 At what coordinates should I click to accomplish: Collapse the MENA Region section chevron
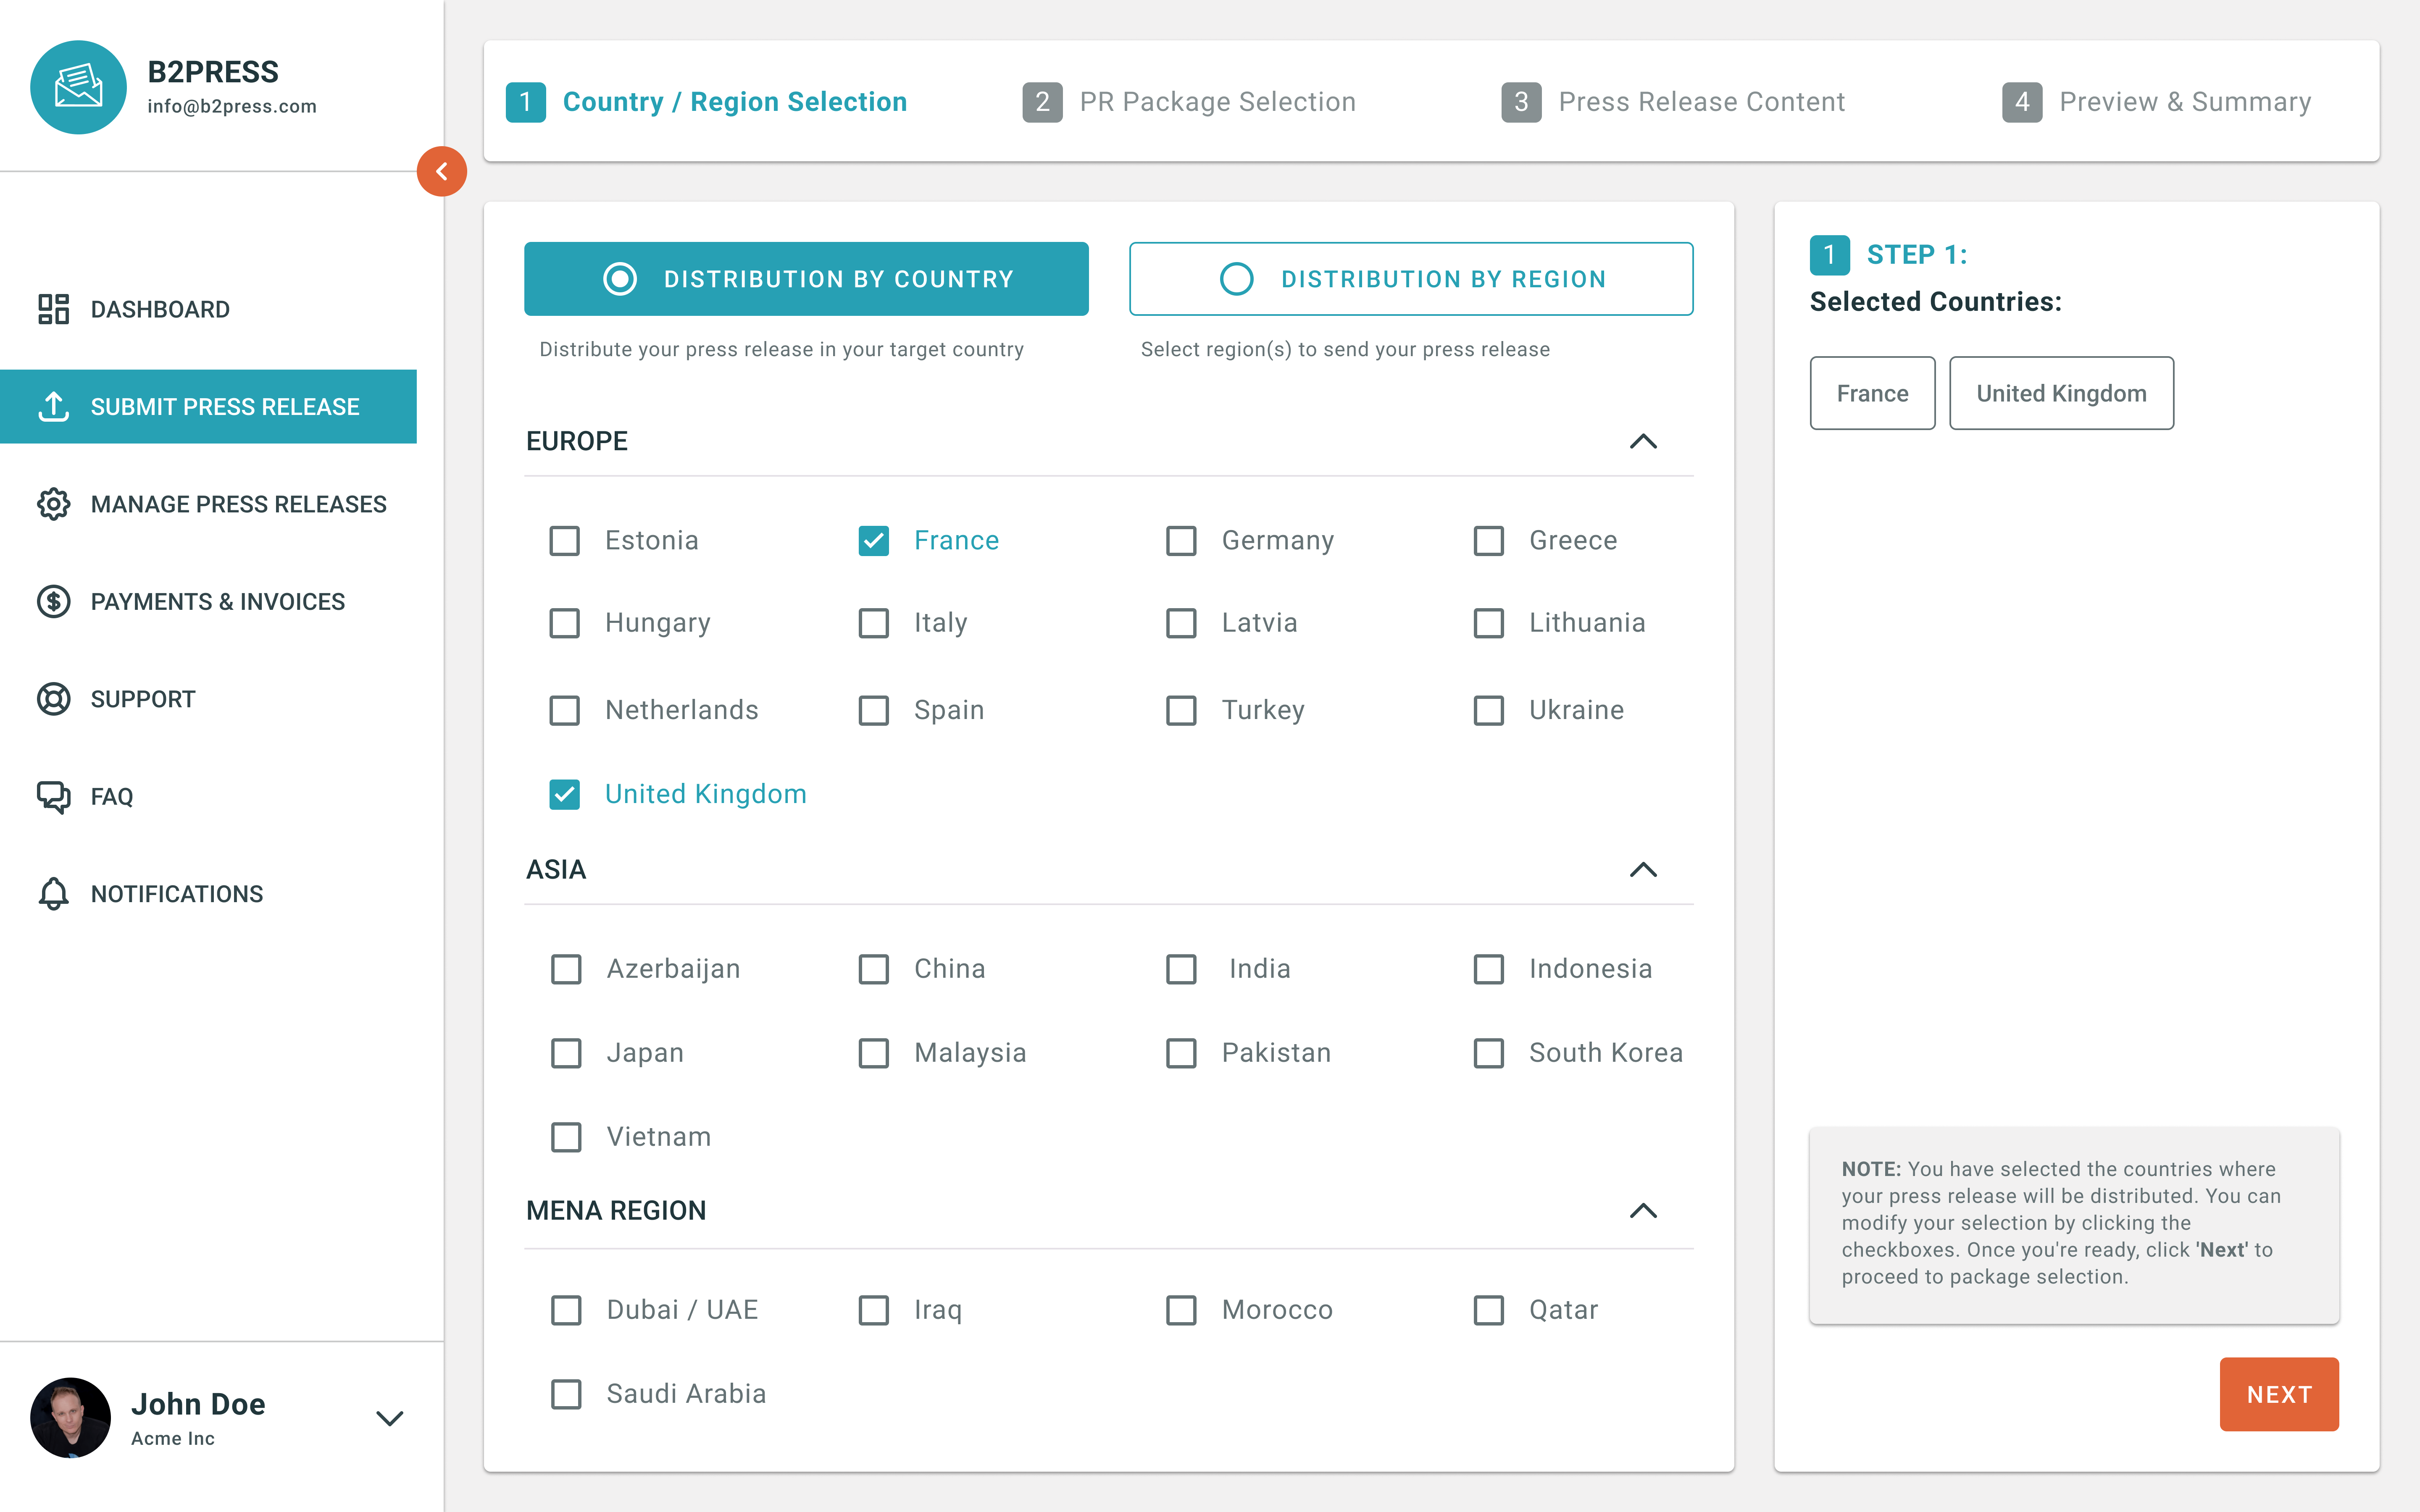pos(1643,1211)
